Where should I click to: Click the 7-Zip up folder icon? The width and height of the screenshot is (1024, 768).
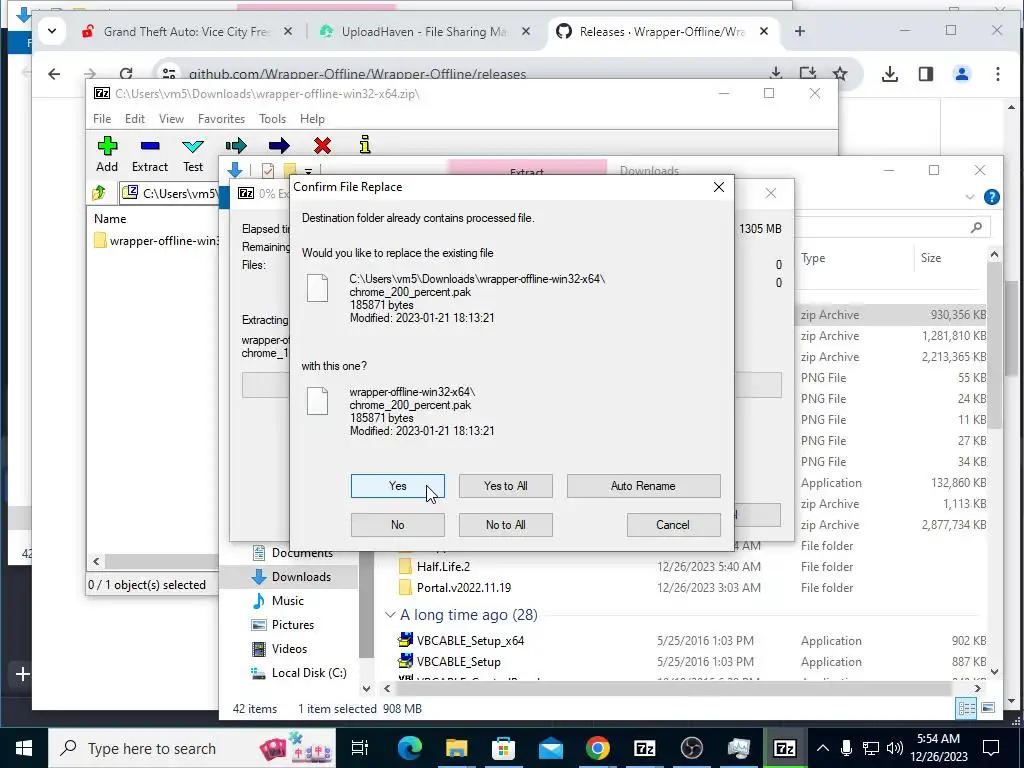point(99,193)
